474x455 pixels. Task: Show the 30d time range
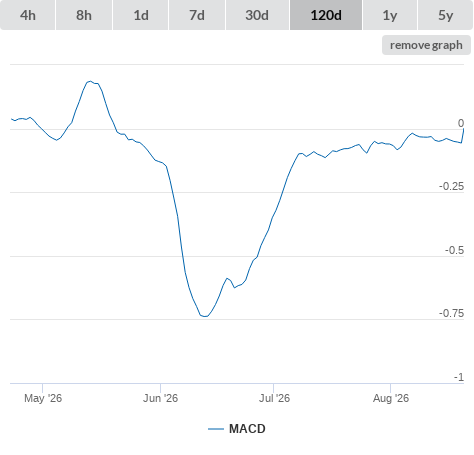257,15
